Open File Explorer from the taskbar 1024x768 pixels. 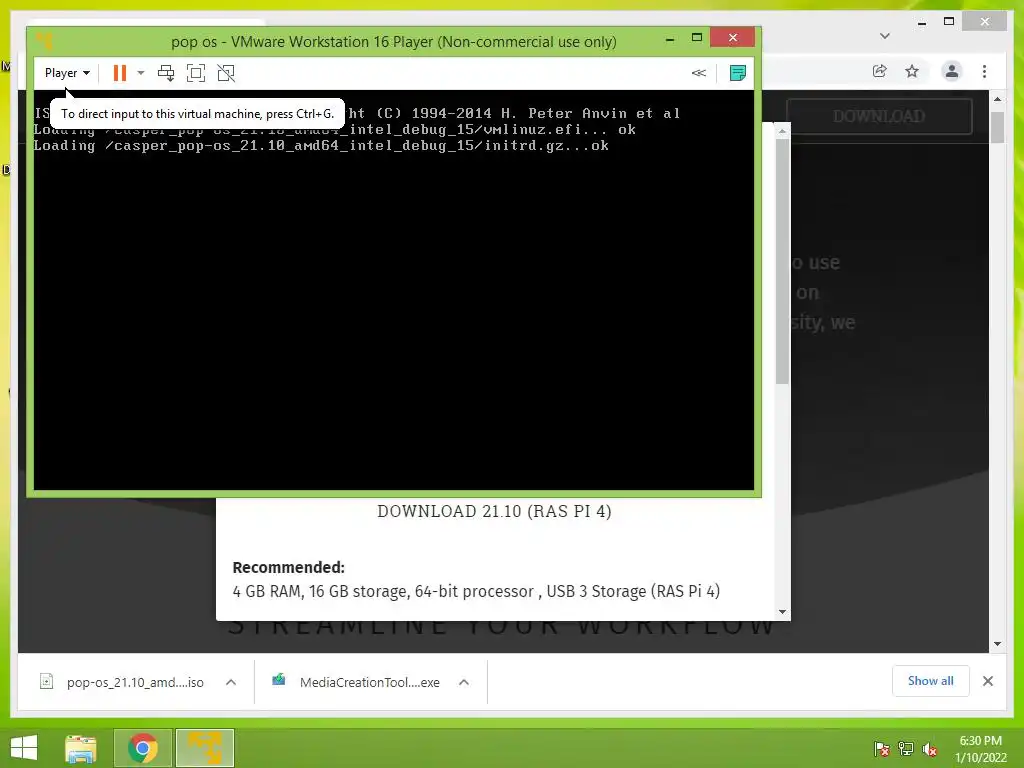pos(81,748)
